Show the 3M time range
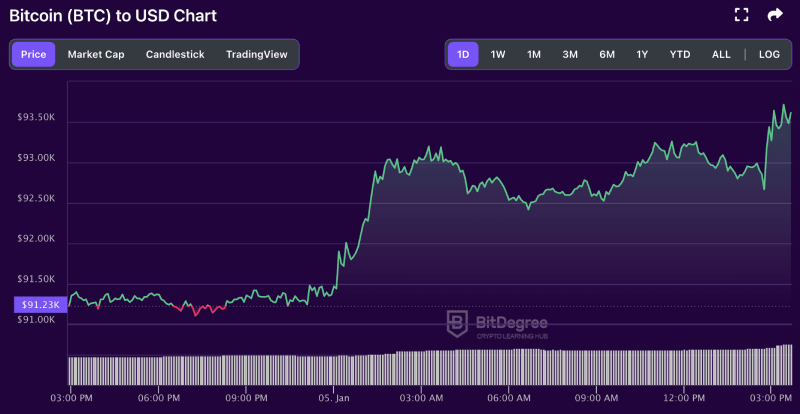The height and width of the screenshot is (414, 800). [x=570, y=55]
